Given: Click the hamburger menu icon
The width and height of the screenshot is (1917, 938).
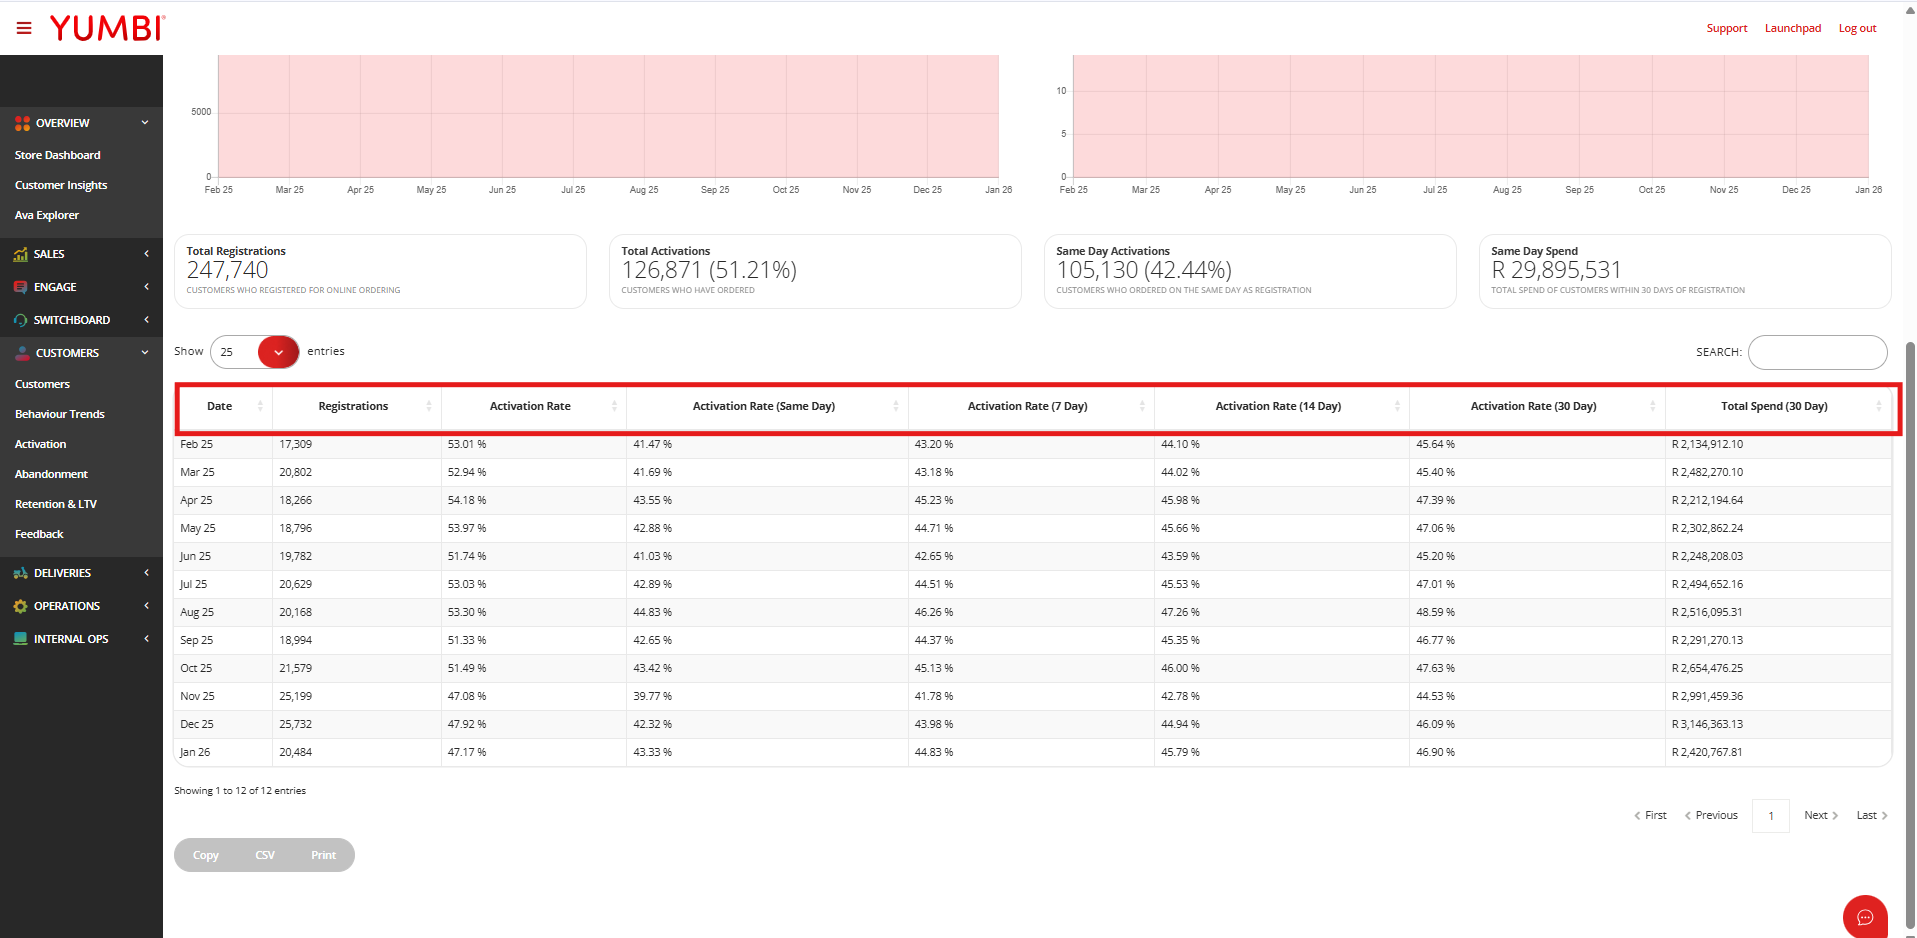Looking at the screenshot, I should click(x=24, y=28).
